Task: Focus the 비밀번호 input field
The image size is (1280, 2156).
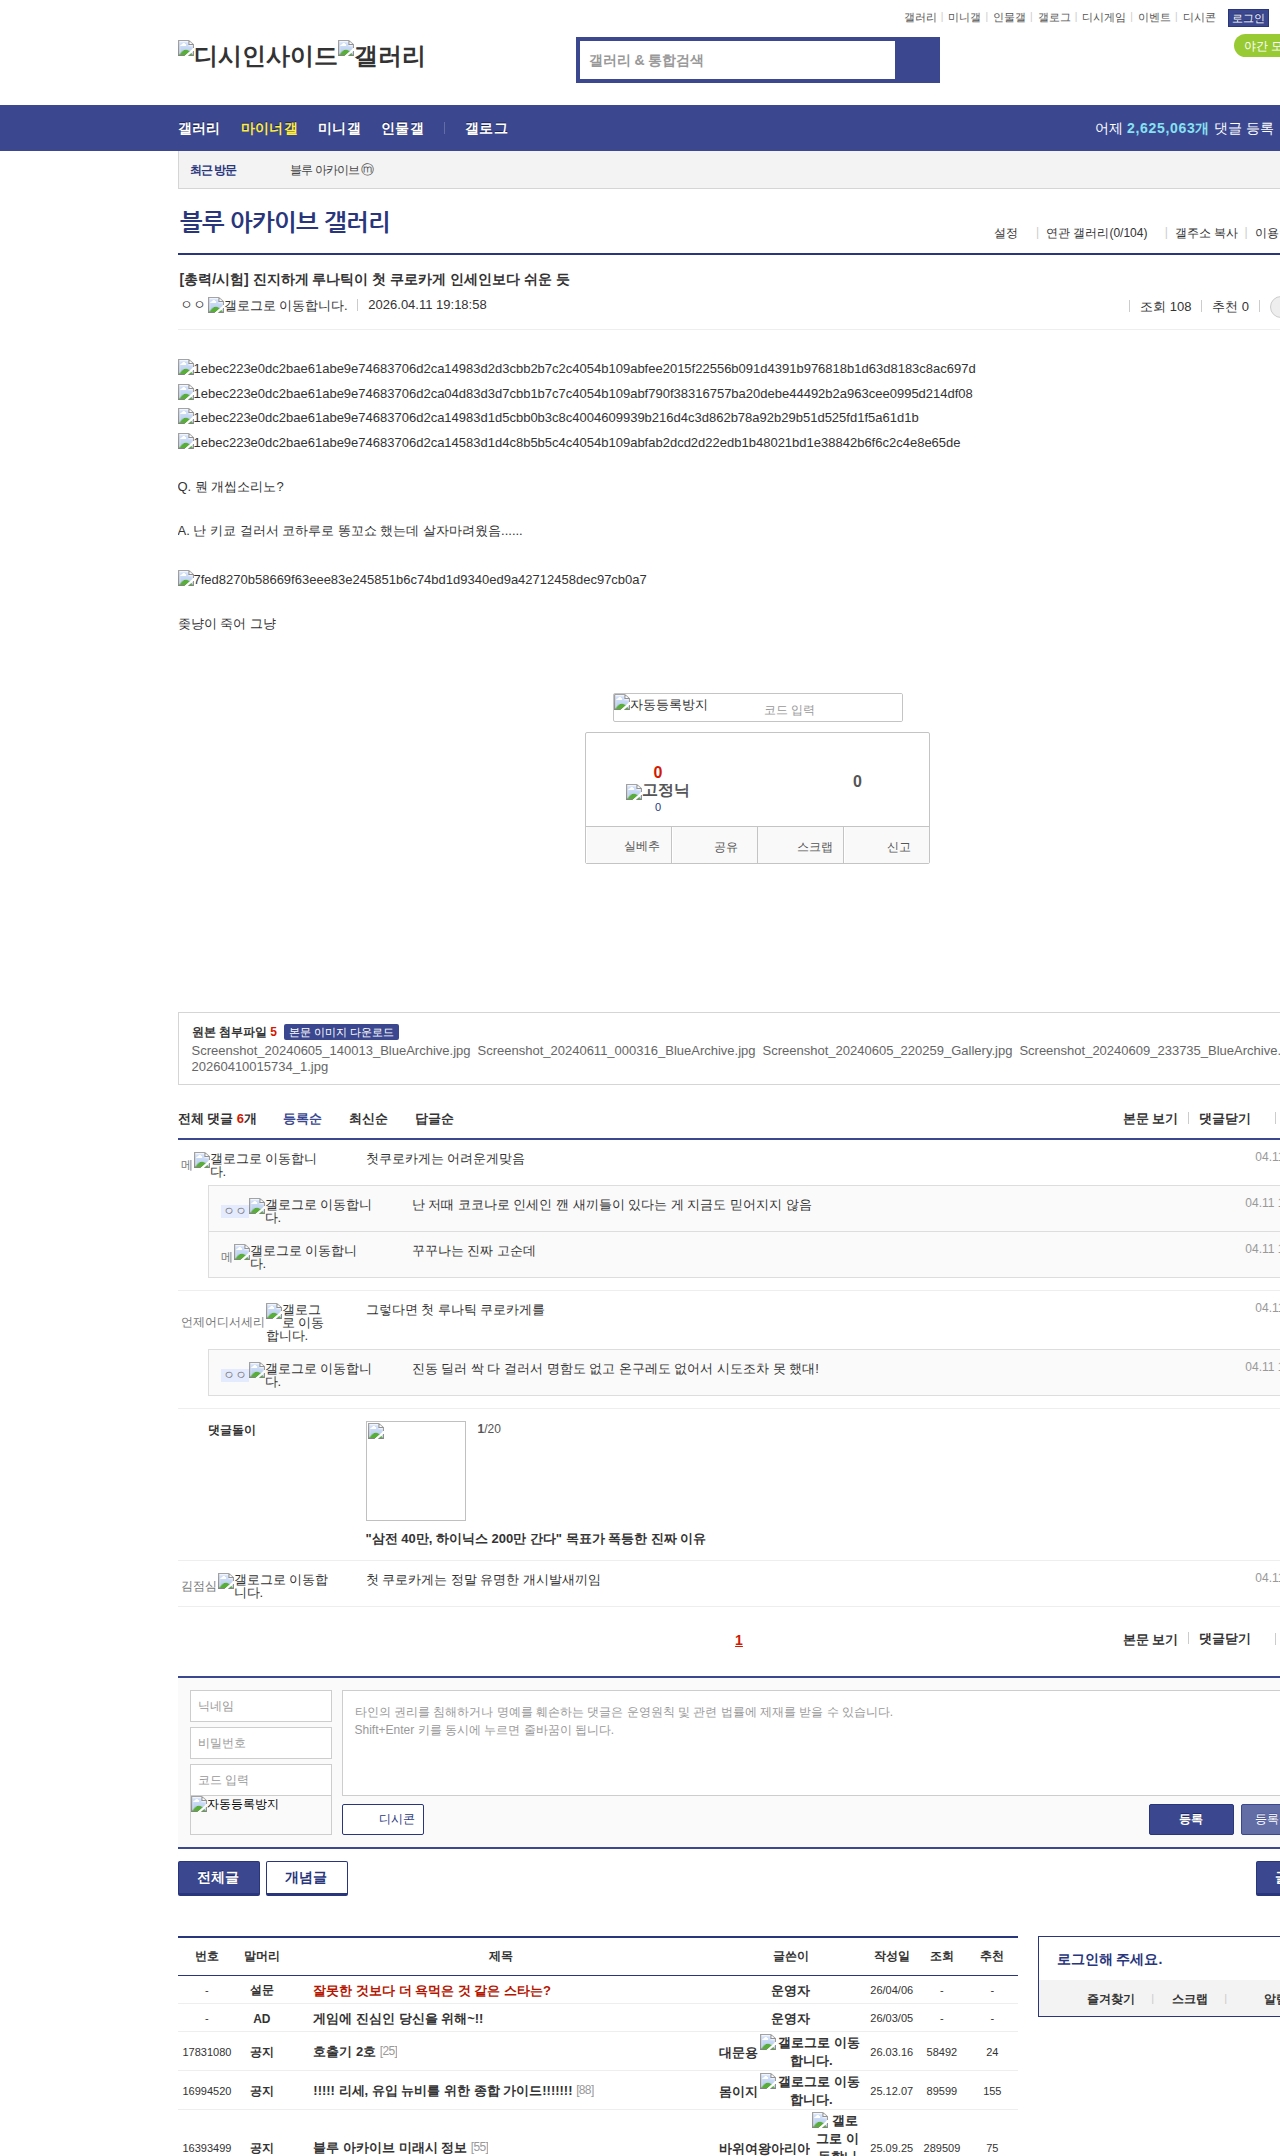Action: [x=261, y=1743]
